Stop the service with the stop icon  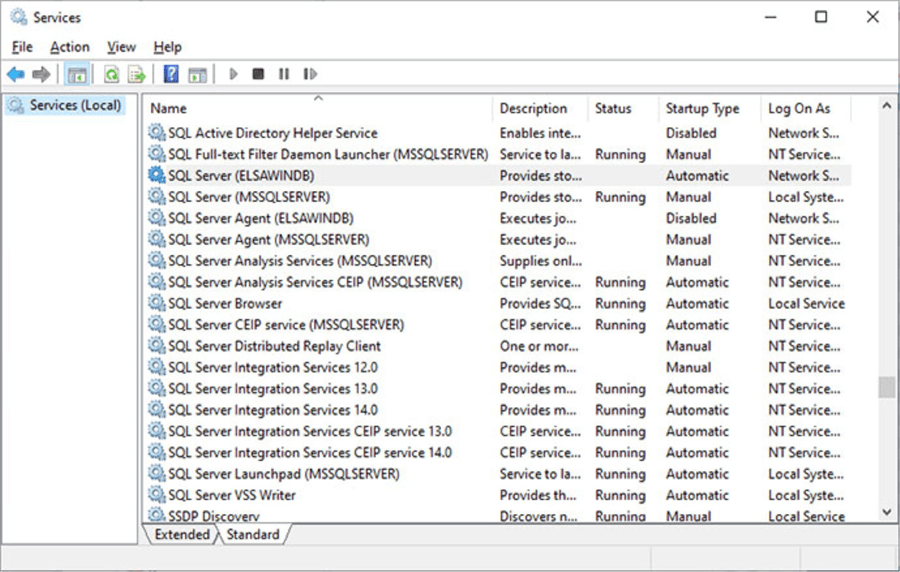(x=258, y=74)
